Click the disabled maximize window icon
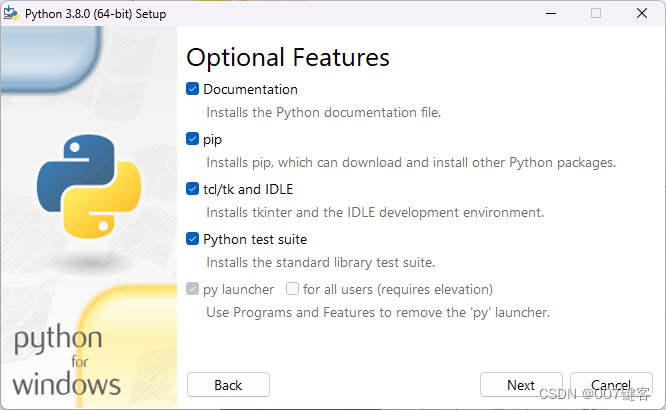Image resolution: width=666 pixels, height=410 pixels. (x=596, y=14)
